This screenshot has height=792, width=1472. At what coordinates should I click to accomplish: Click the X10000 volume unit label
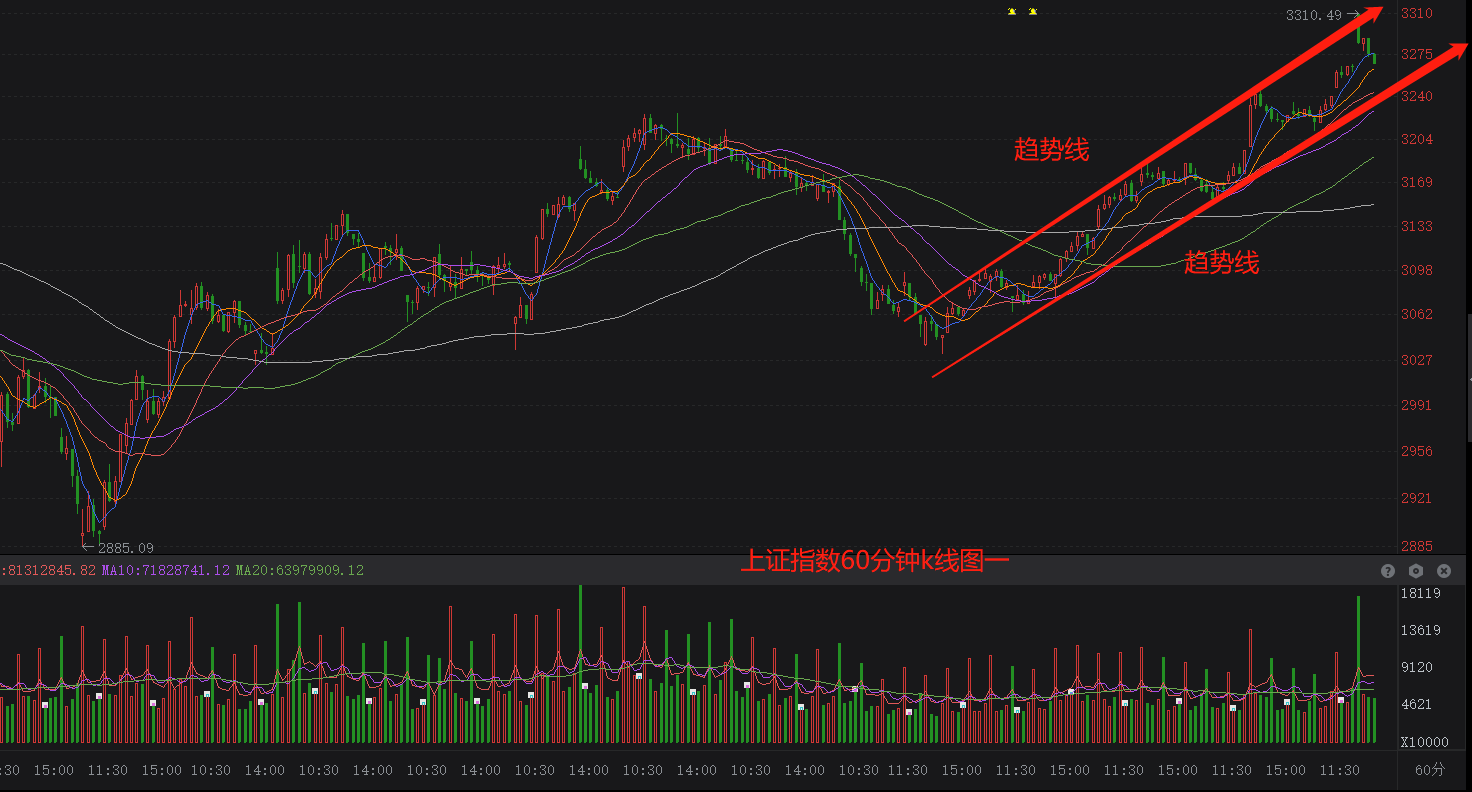tap(1424, 742)
